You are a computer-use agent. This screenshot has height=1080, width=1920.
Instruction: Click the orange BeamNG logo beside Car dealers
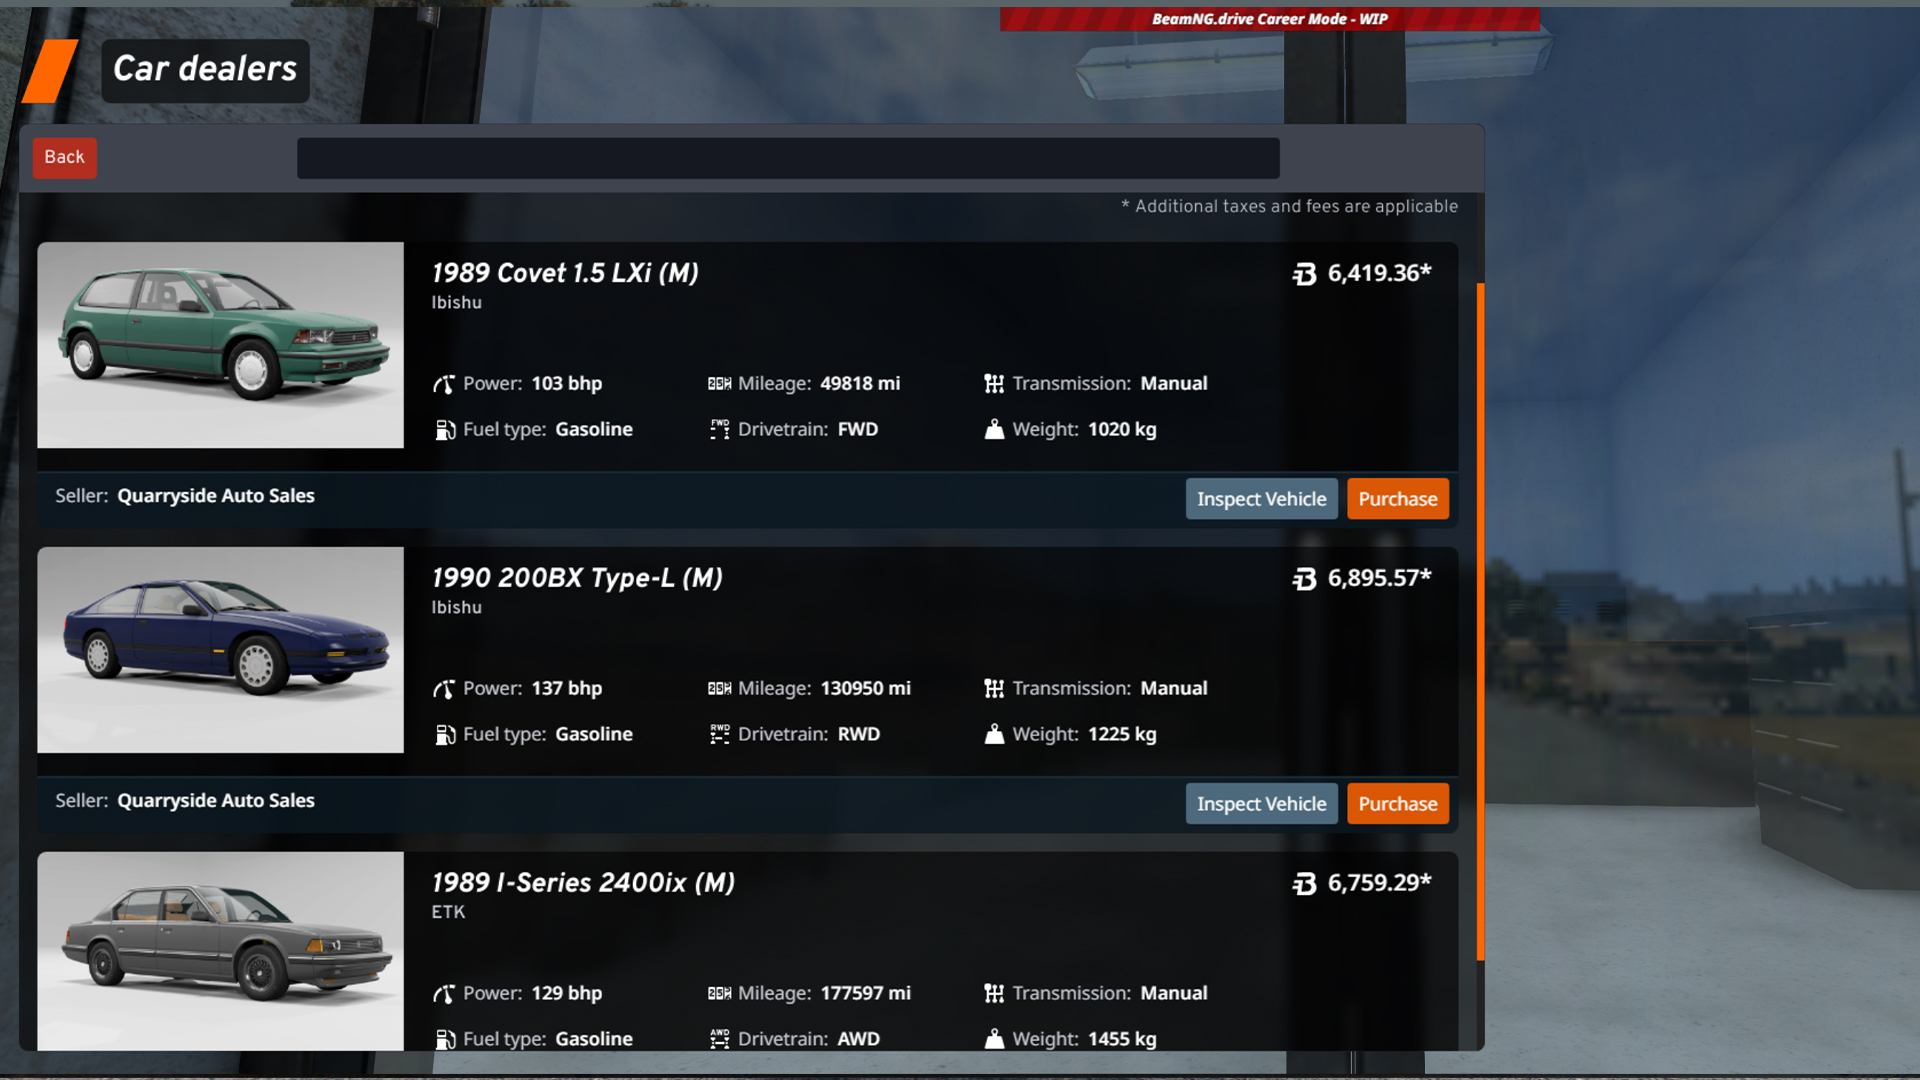pos(52,70)
